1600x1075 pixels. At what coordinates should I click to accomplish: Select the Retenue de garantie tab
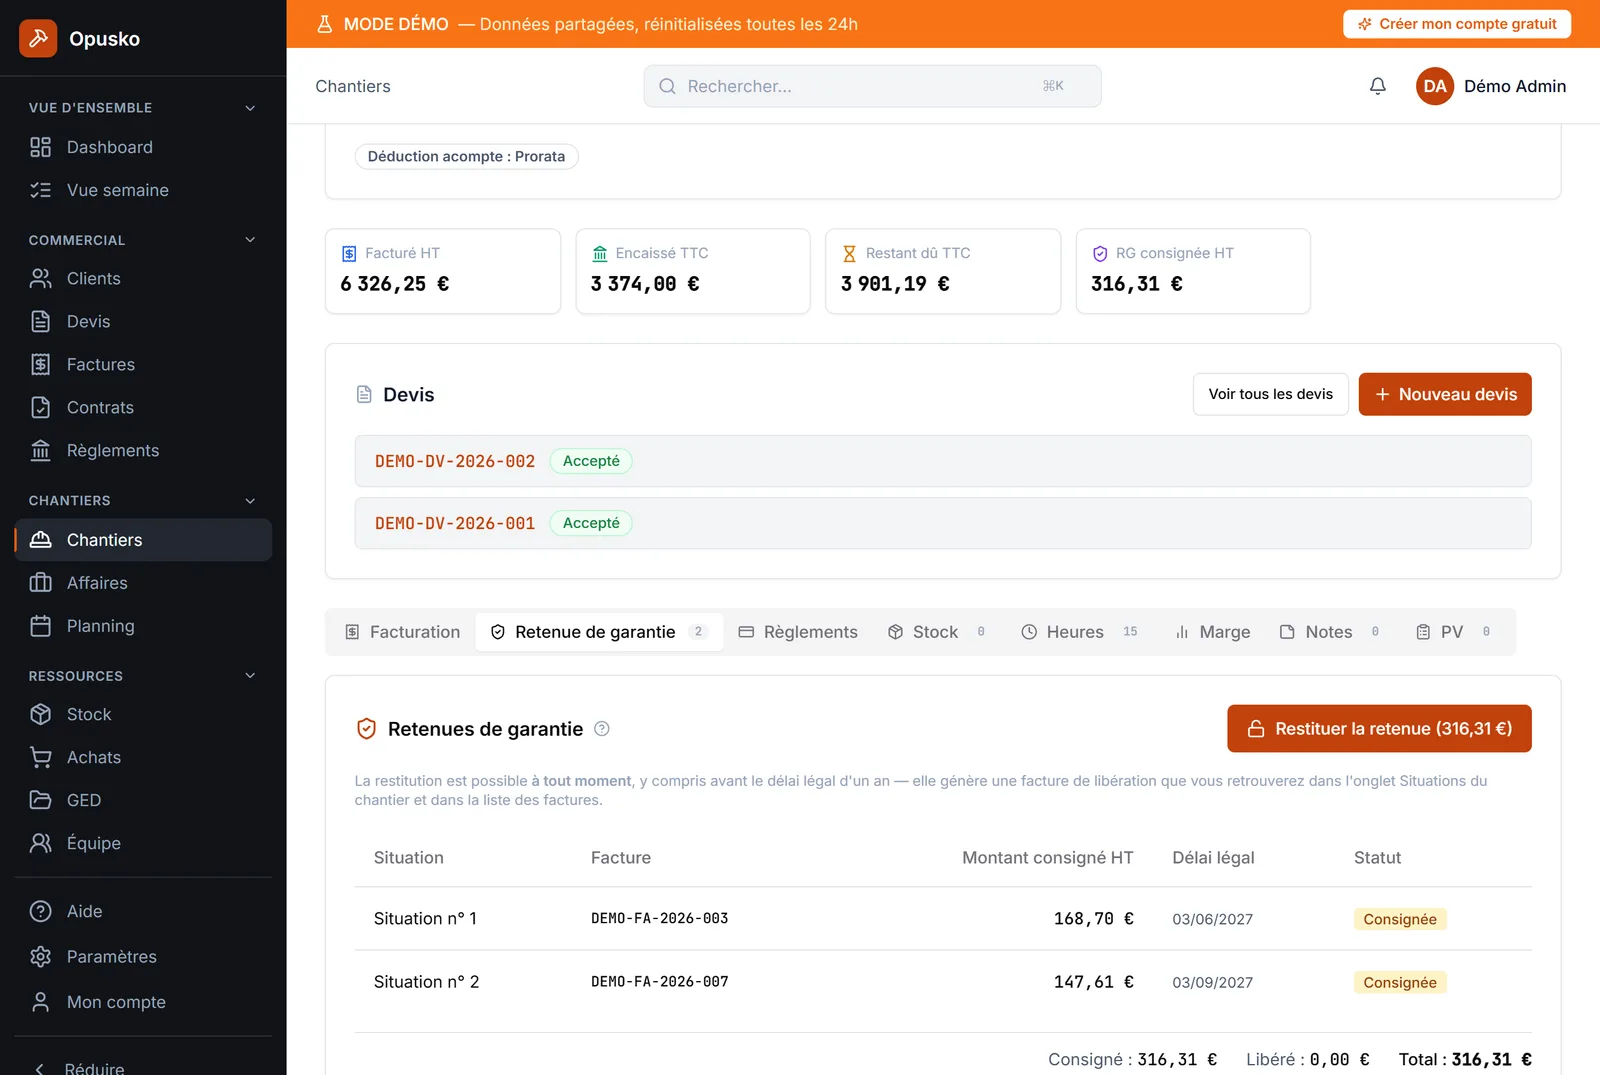[599, 632]
